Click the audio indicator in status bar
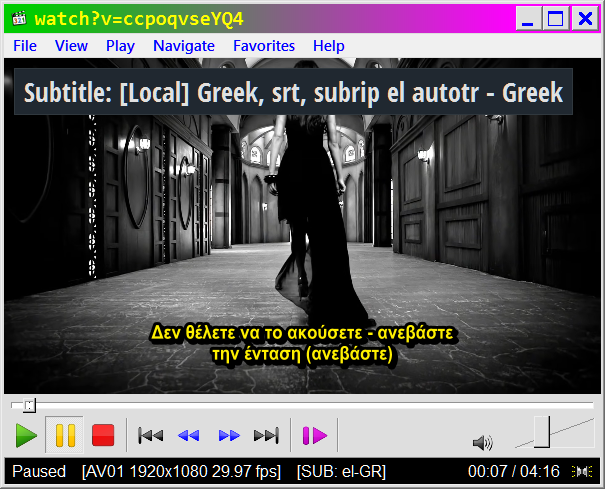 tap(582, 471)
